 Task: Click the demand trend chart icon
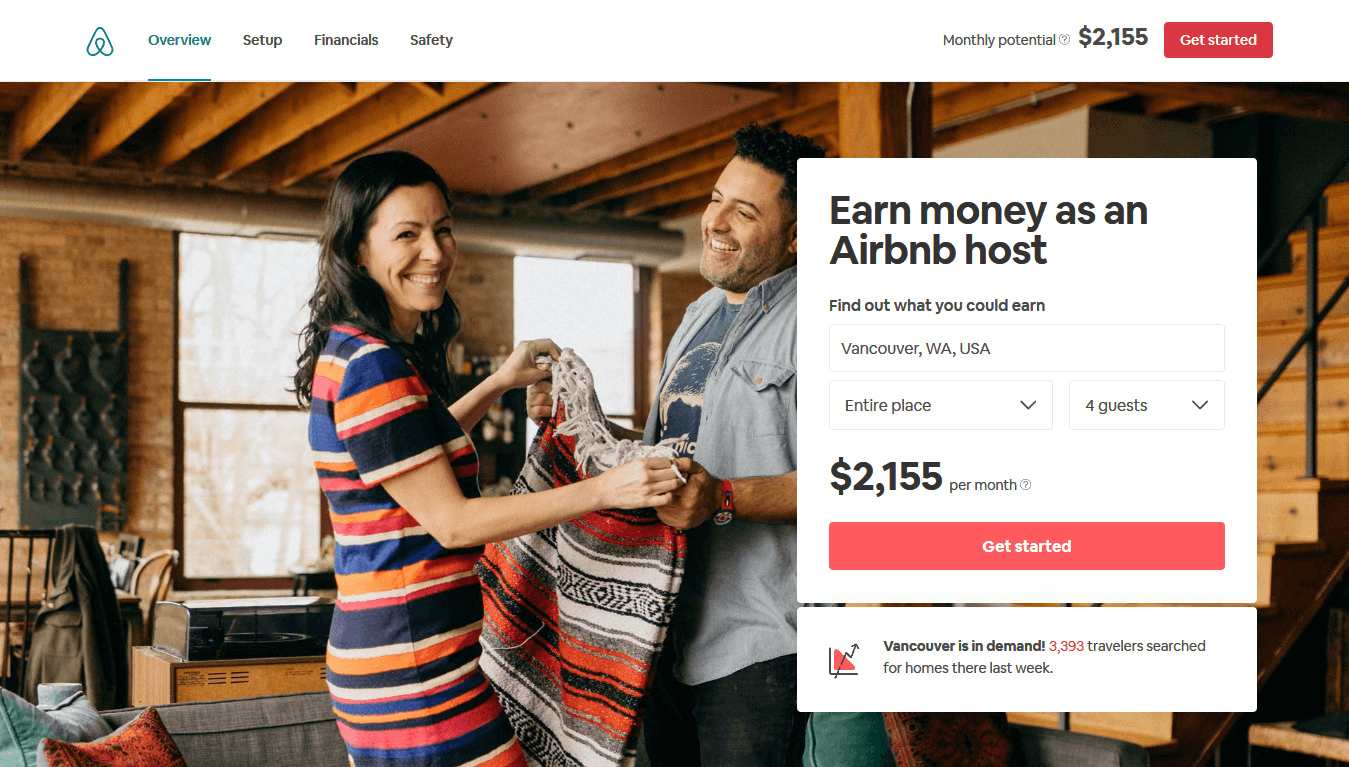844,660
